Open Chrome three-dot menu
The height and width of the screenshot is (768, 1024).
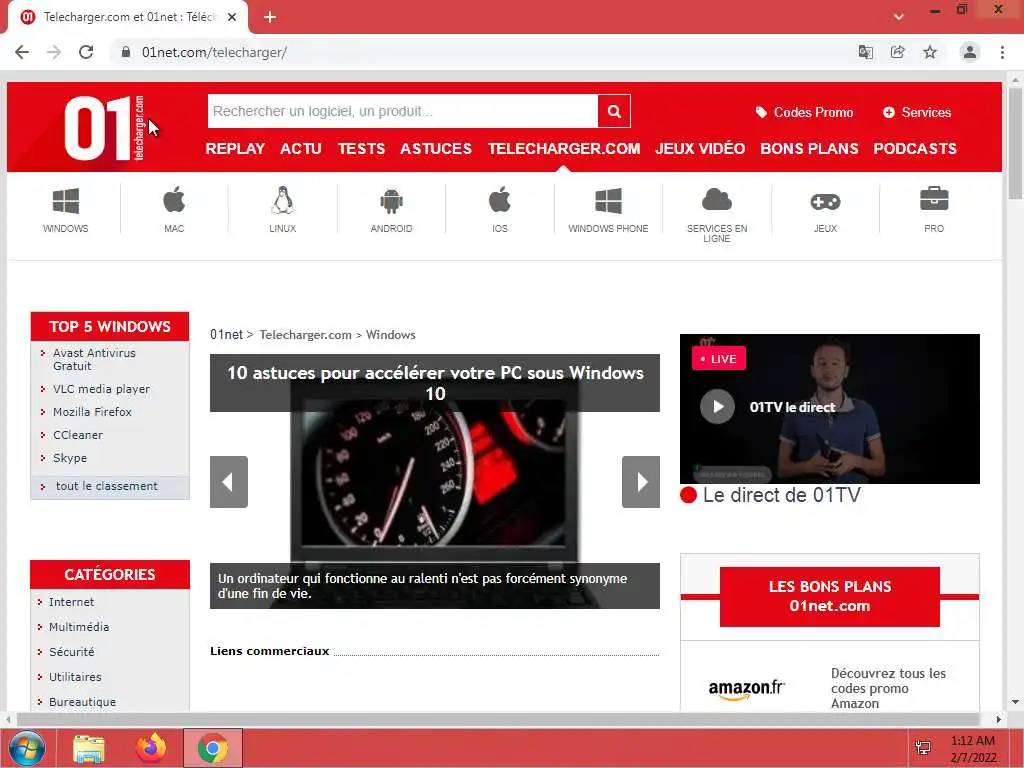pyautogui.click(x=1002, y=52)
